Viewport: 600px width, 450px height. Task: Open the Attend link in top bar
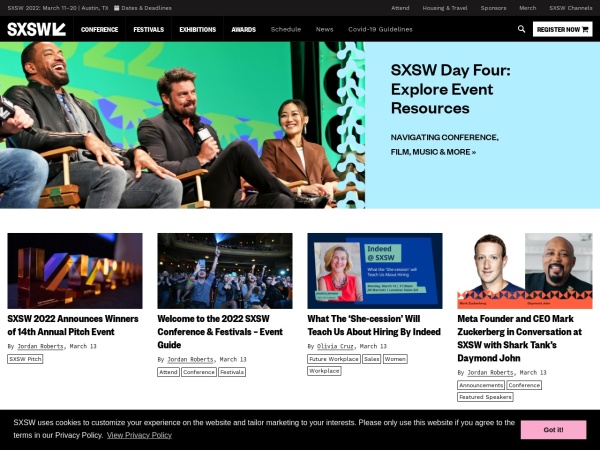point(400,8)
